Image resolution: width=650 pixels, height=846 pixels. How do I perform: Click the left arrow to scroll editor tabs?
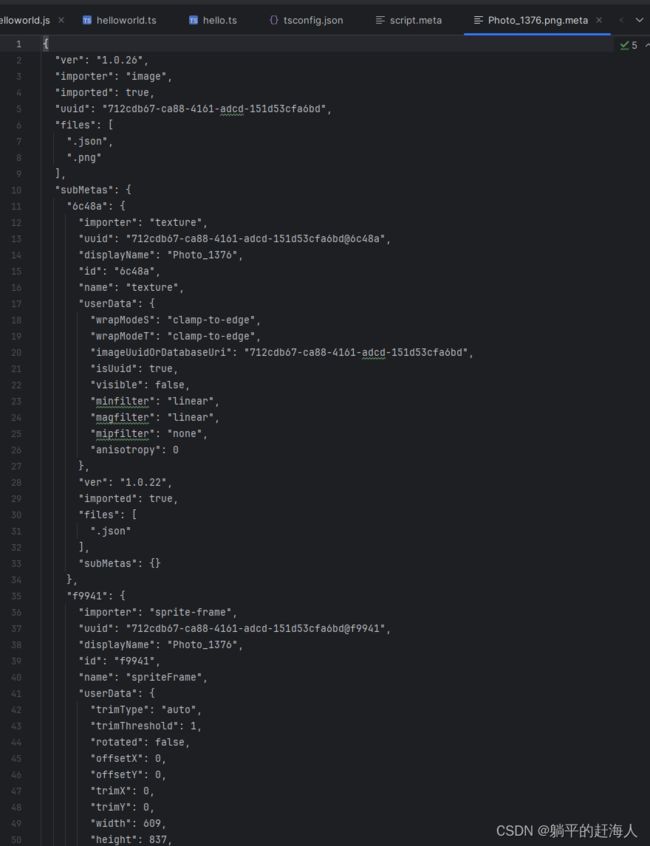click(x=621, y=21)
